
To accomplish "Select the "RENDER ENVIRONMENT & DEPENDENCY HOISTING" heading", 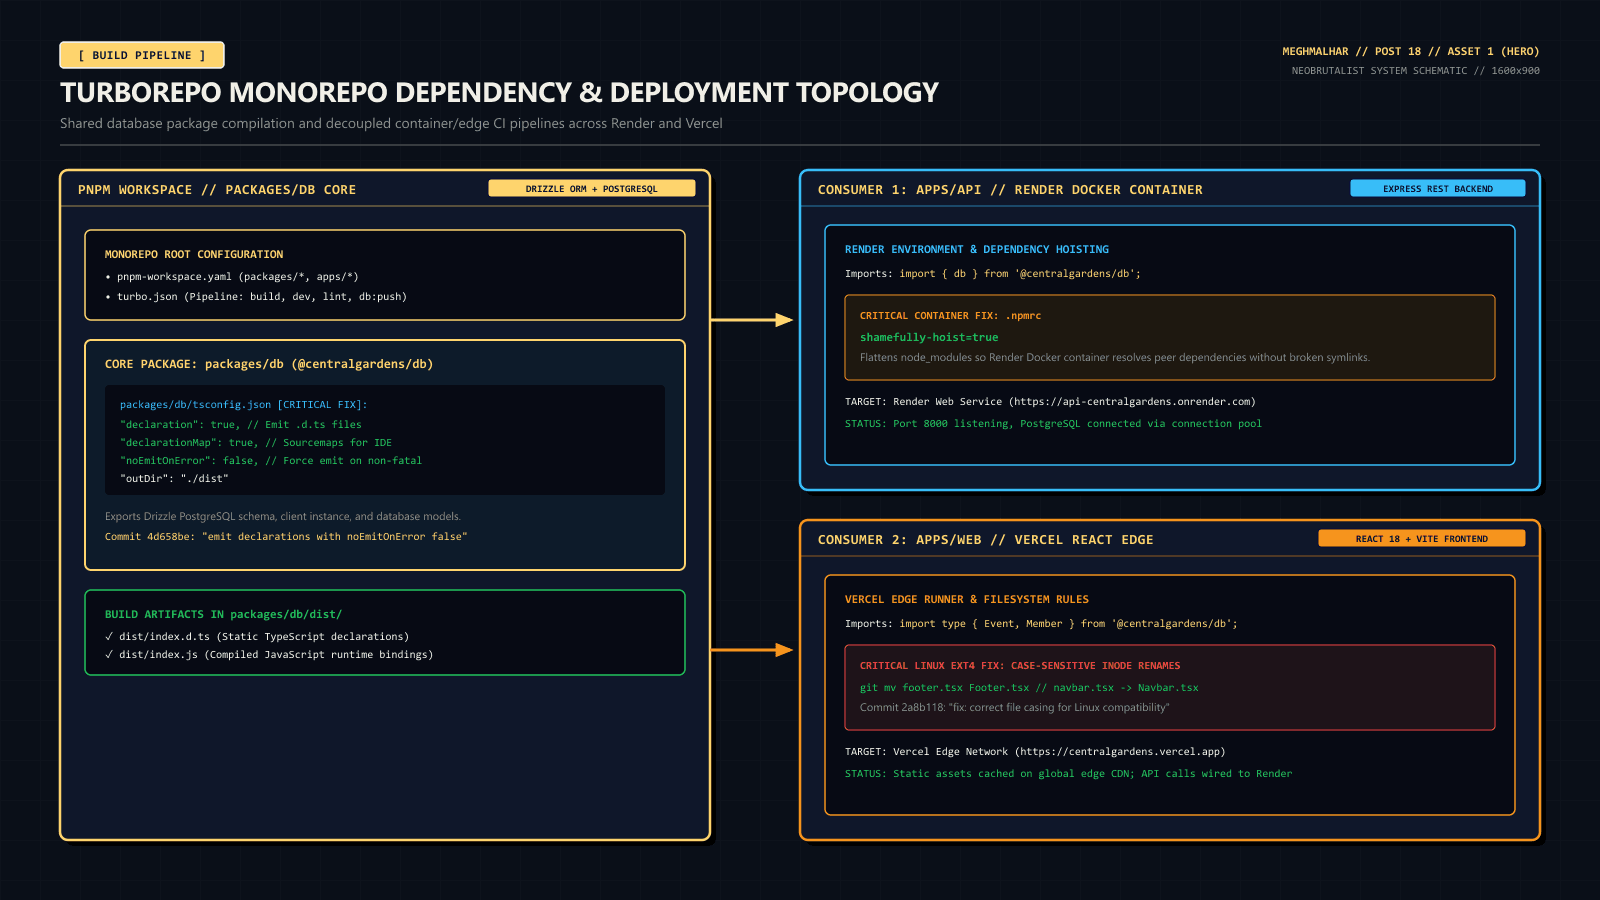I will (977, 250).
